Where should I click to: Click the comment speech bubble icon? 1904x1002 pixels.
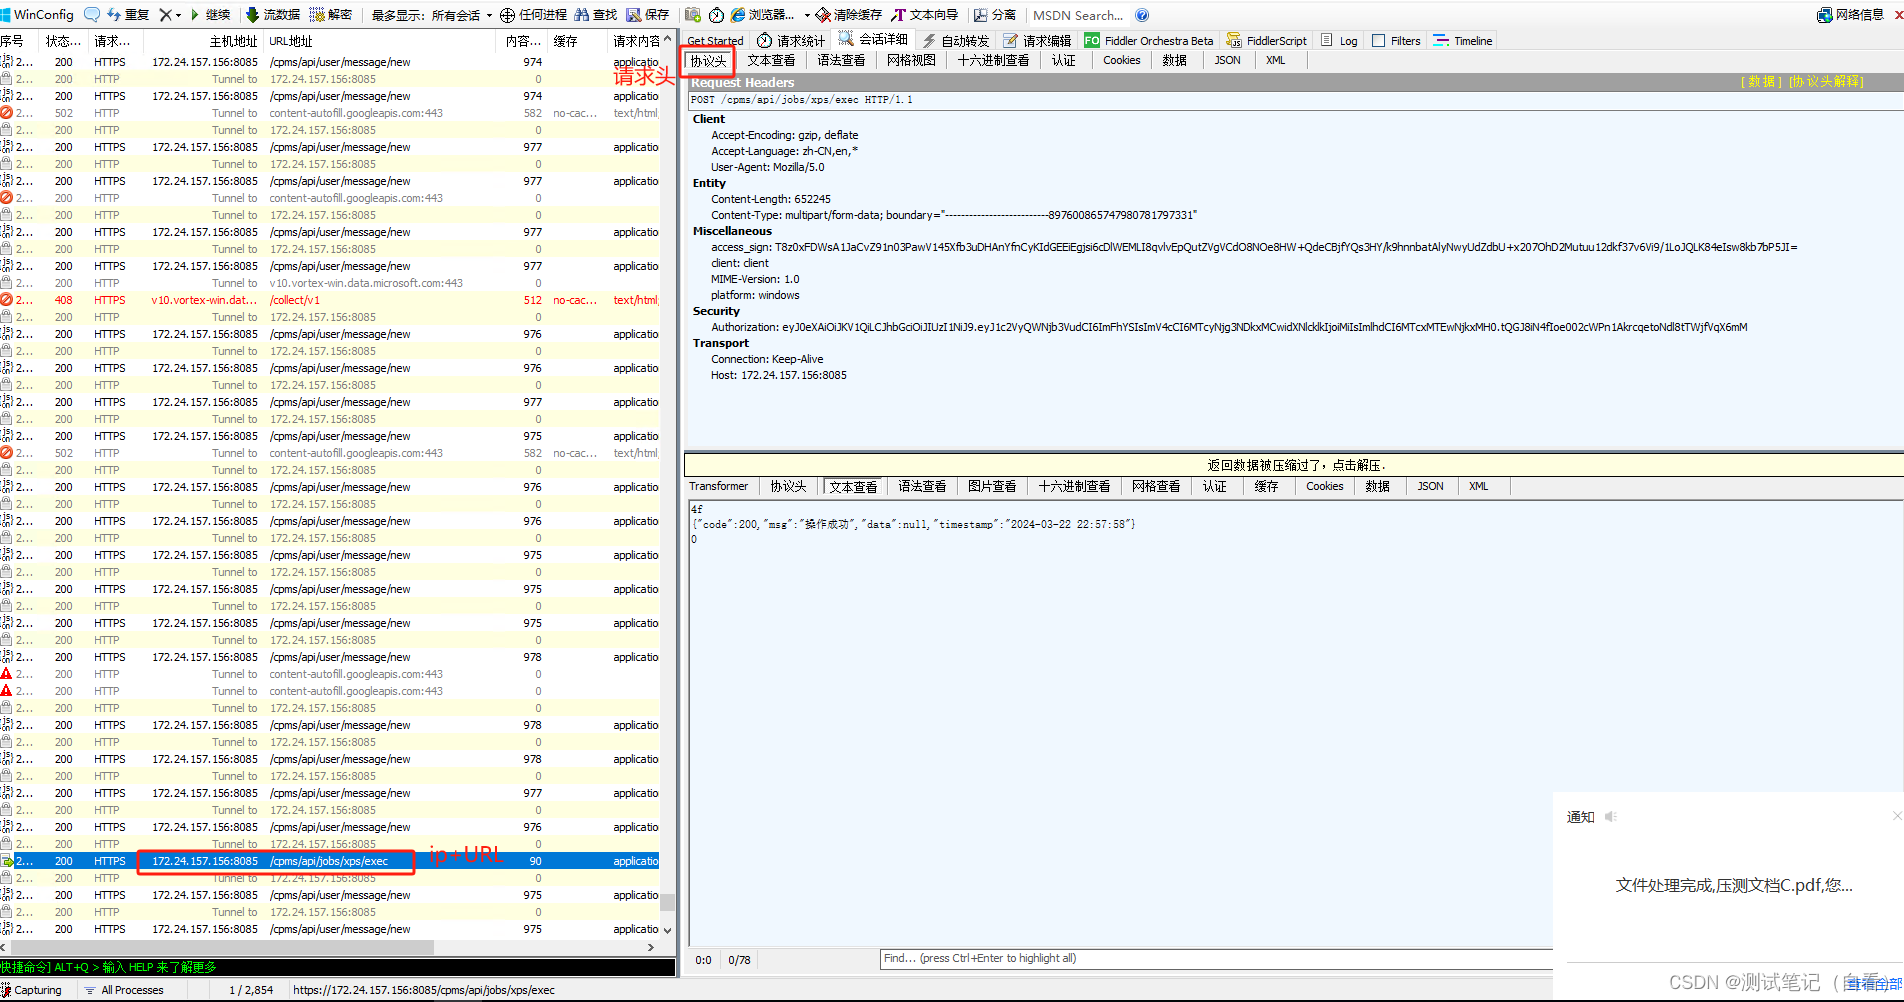point(92,15)
